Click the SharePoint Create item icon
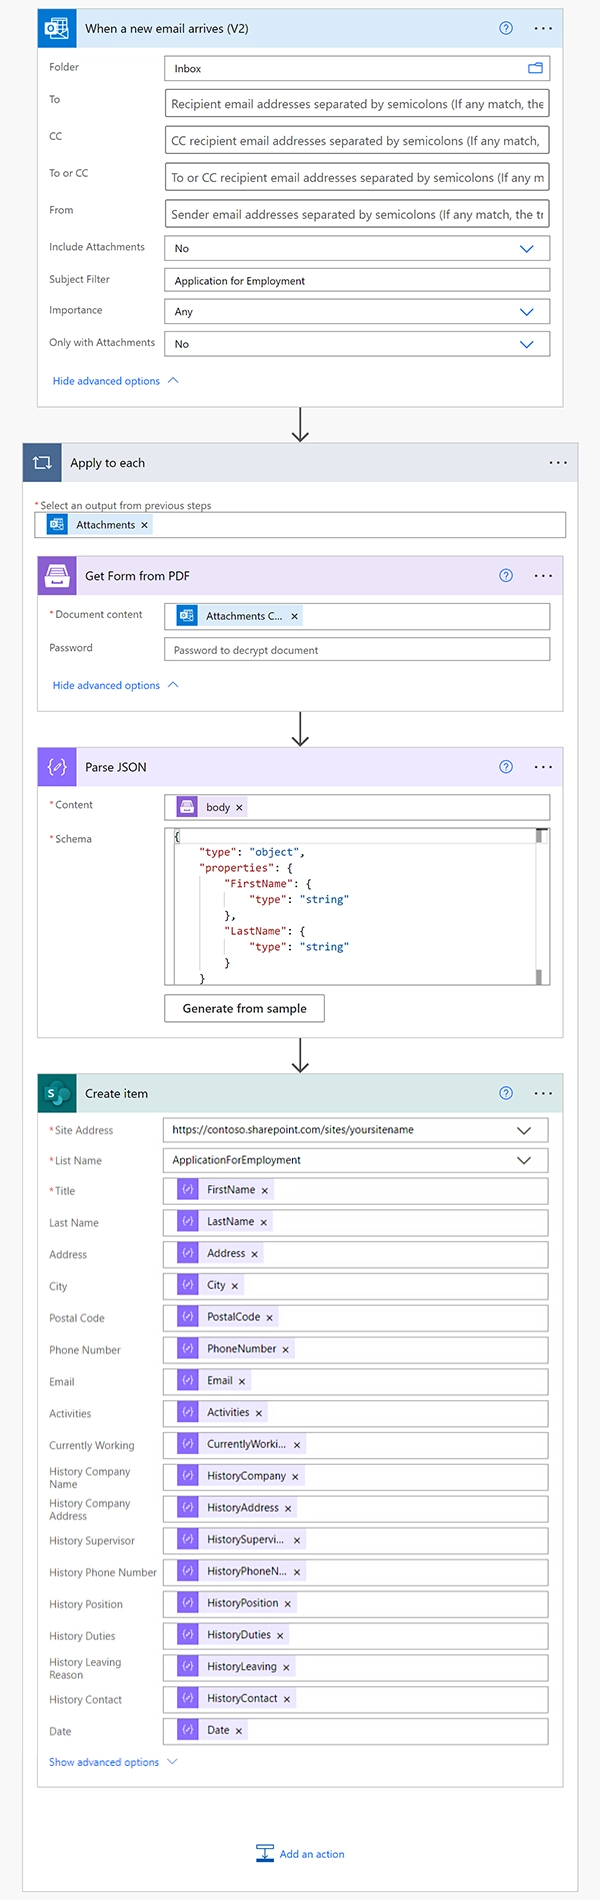Viewport: 600px width, 1900px height. tap(56, 1093)
